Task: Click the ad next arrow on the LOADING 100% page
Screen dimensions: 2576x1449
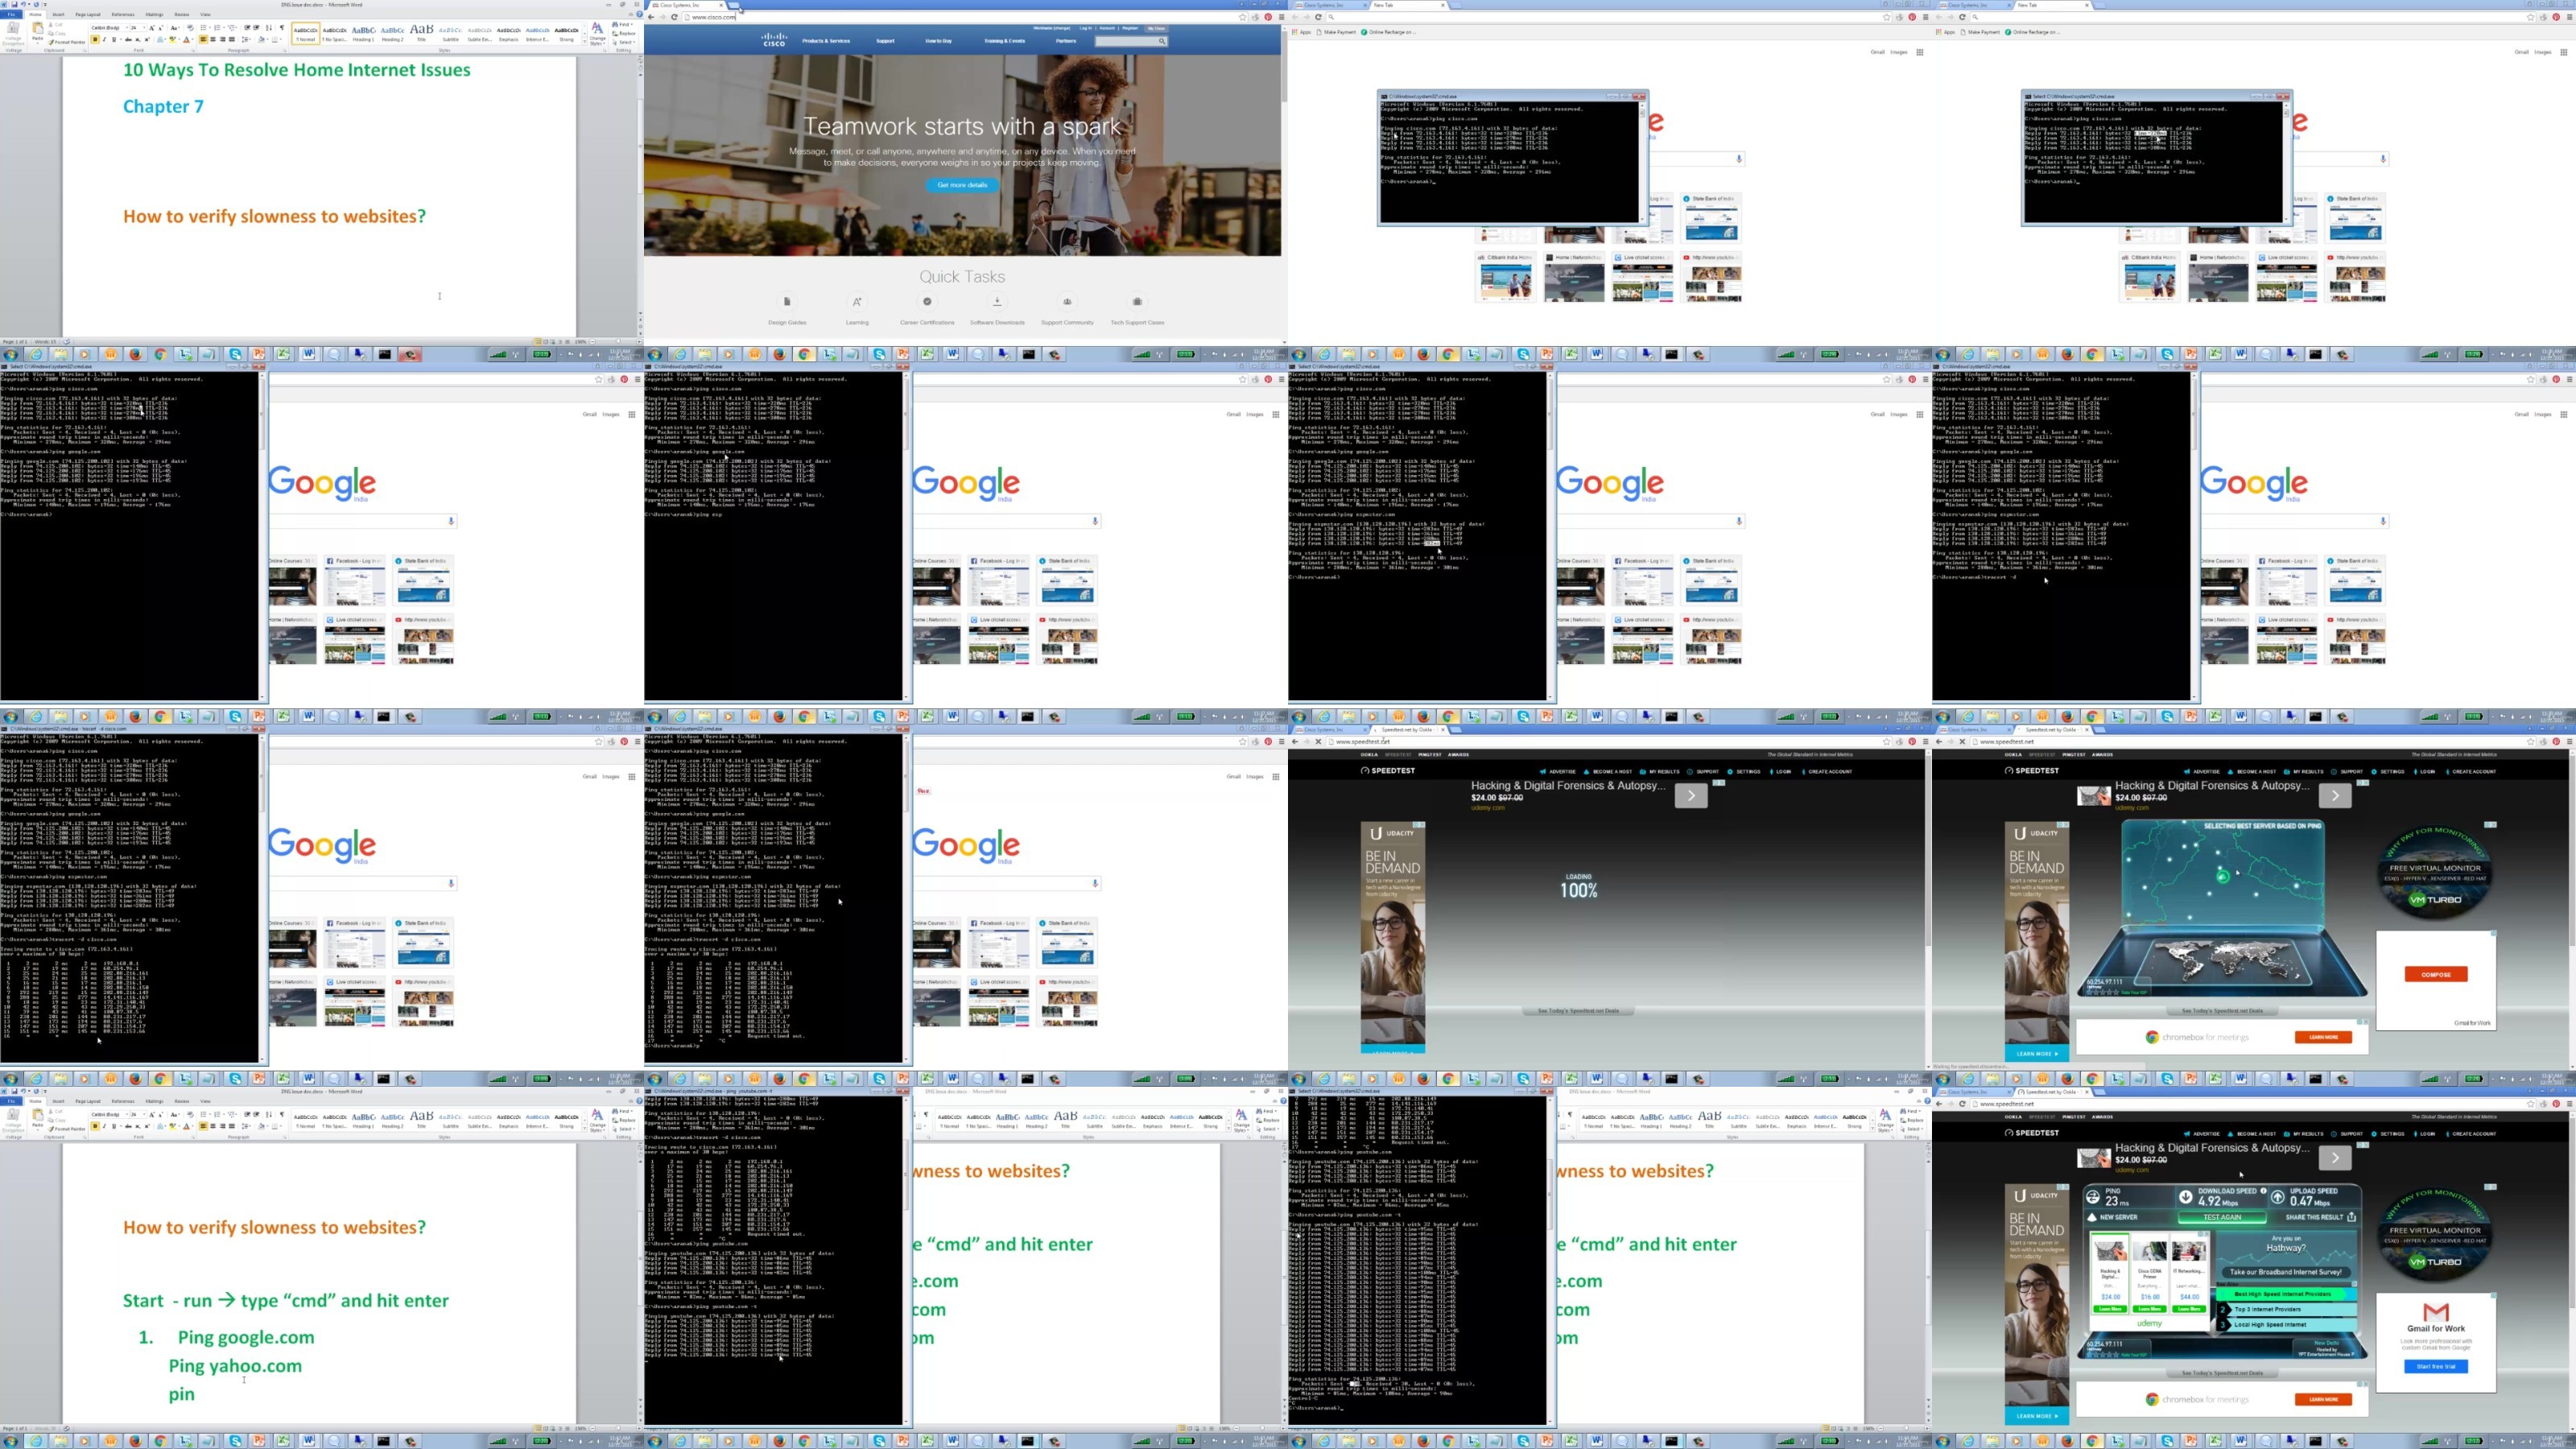Action: [1691, 795]
